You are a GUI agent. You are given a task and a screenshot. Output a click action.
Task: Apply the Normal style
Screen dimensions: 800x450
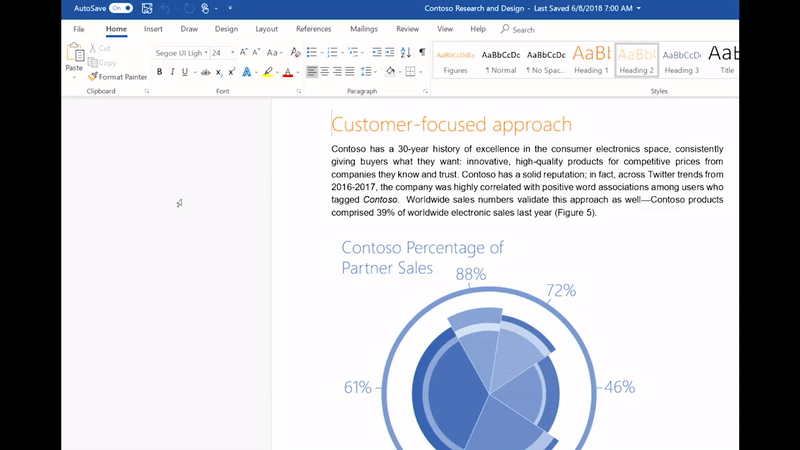(501, 60)
